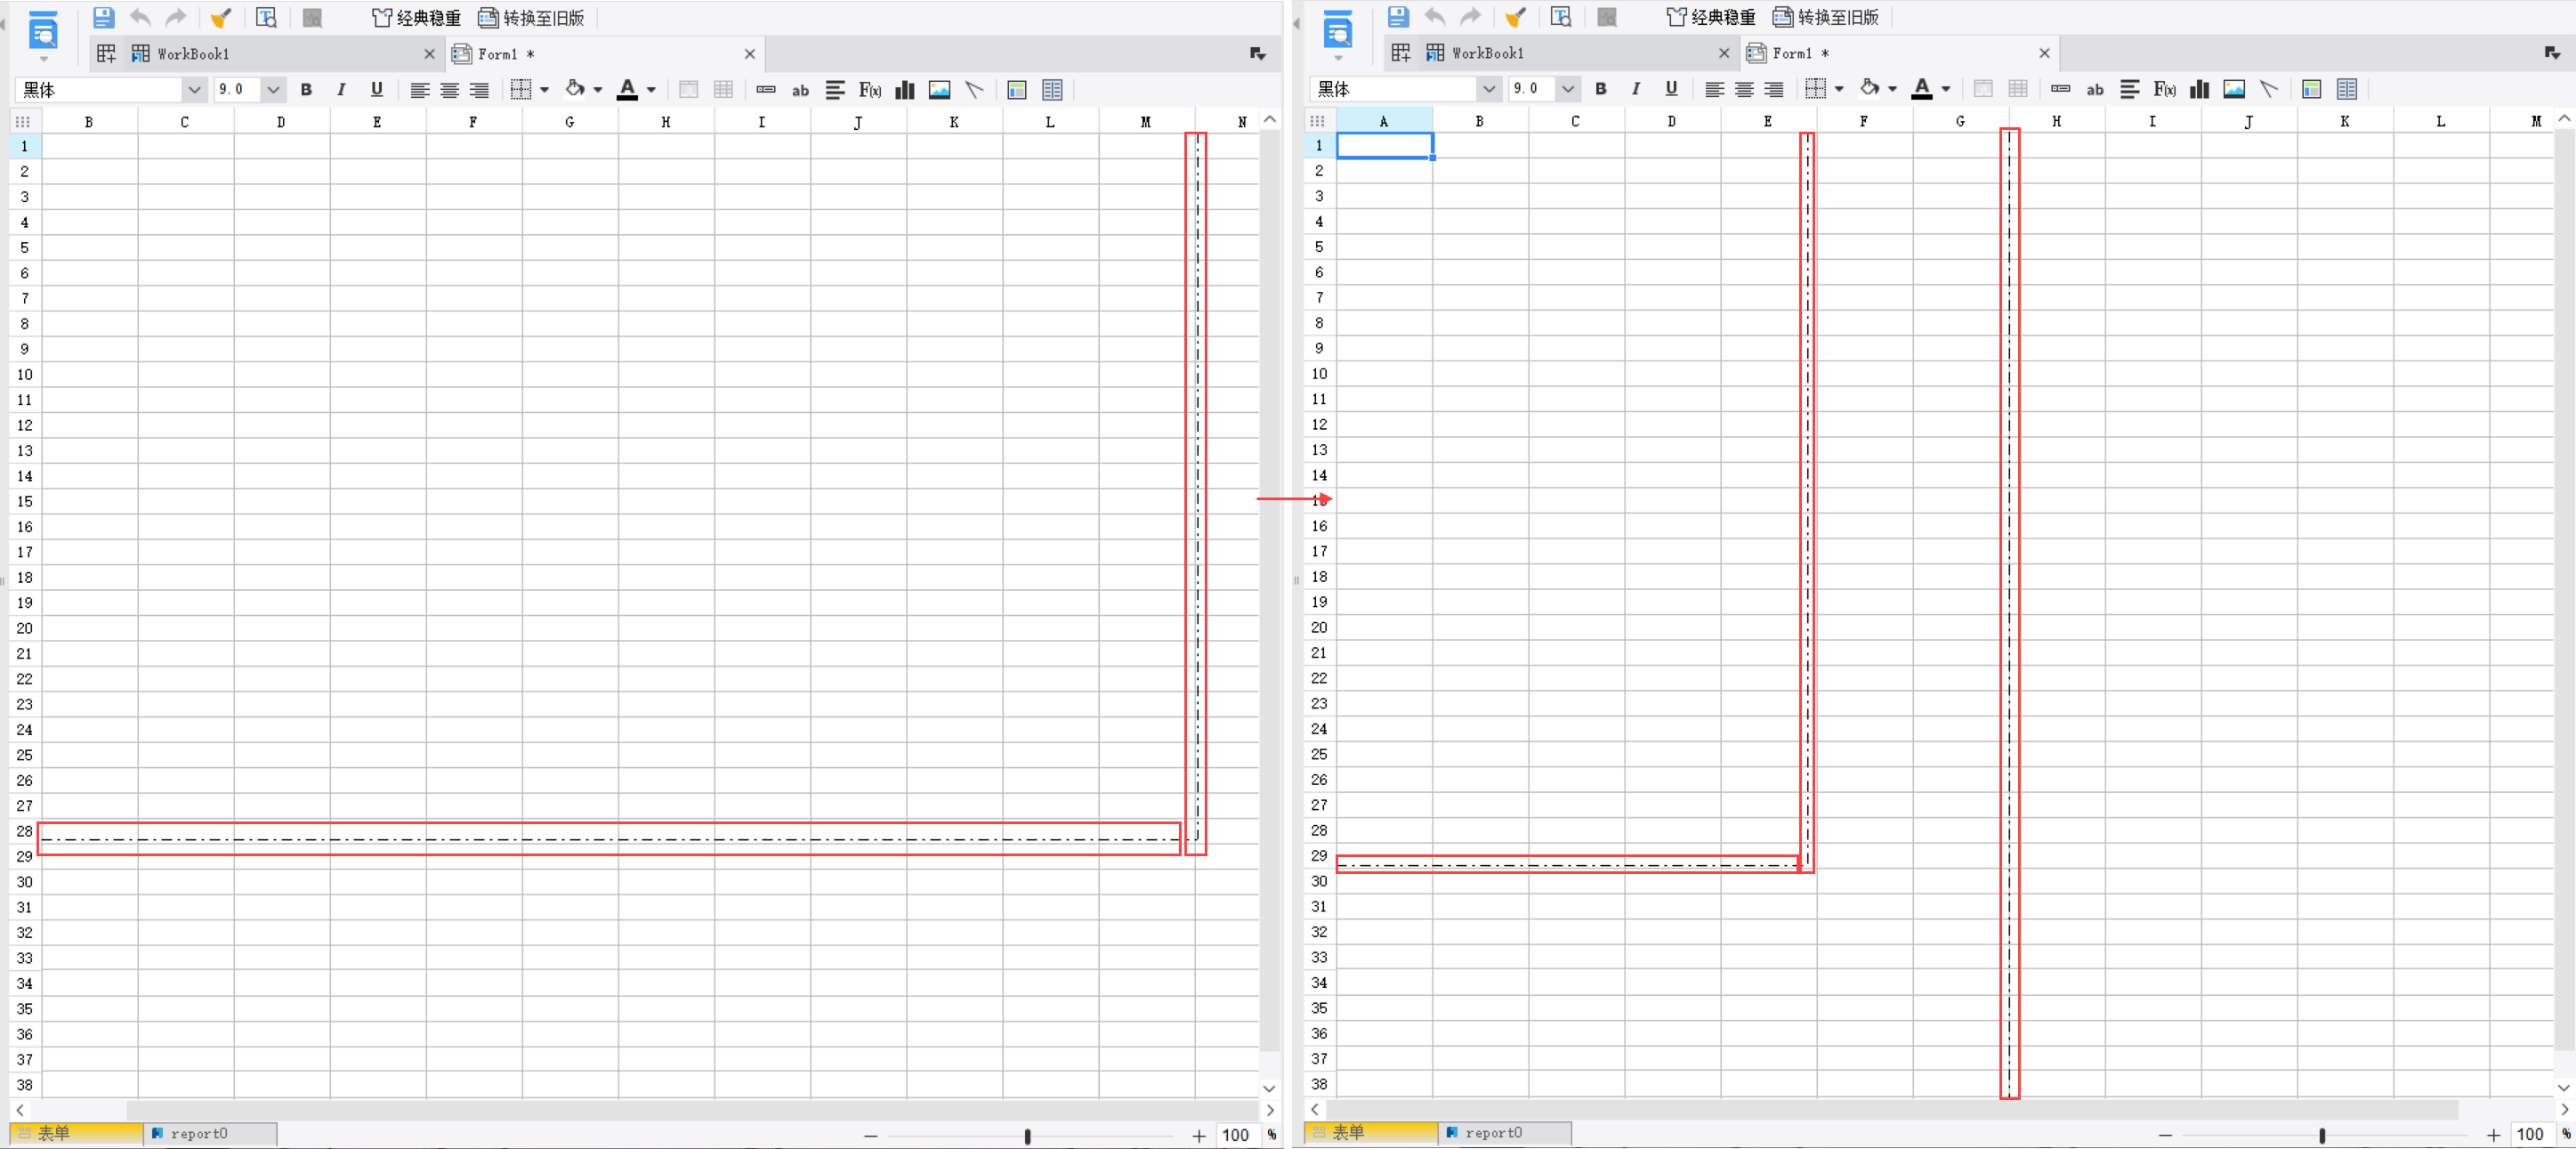Click center align icon in right toolbar

point(1744,89)
